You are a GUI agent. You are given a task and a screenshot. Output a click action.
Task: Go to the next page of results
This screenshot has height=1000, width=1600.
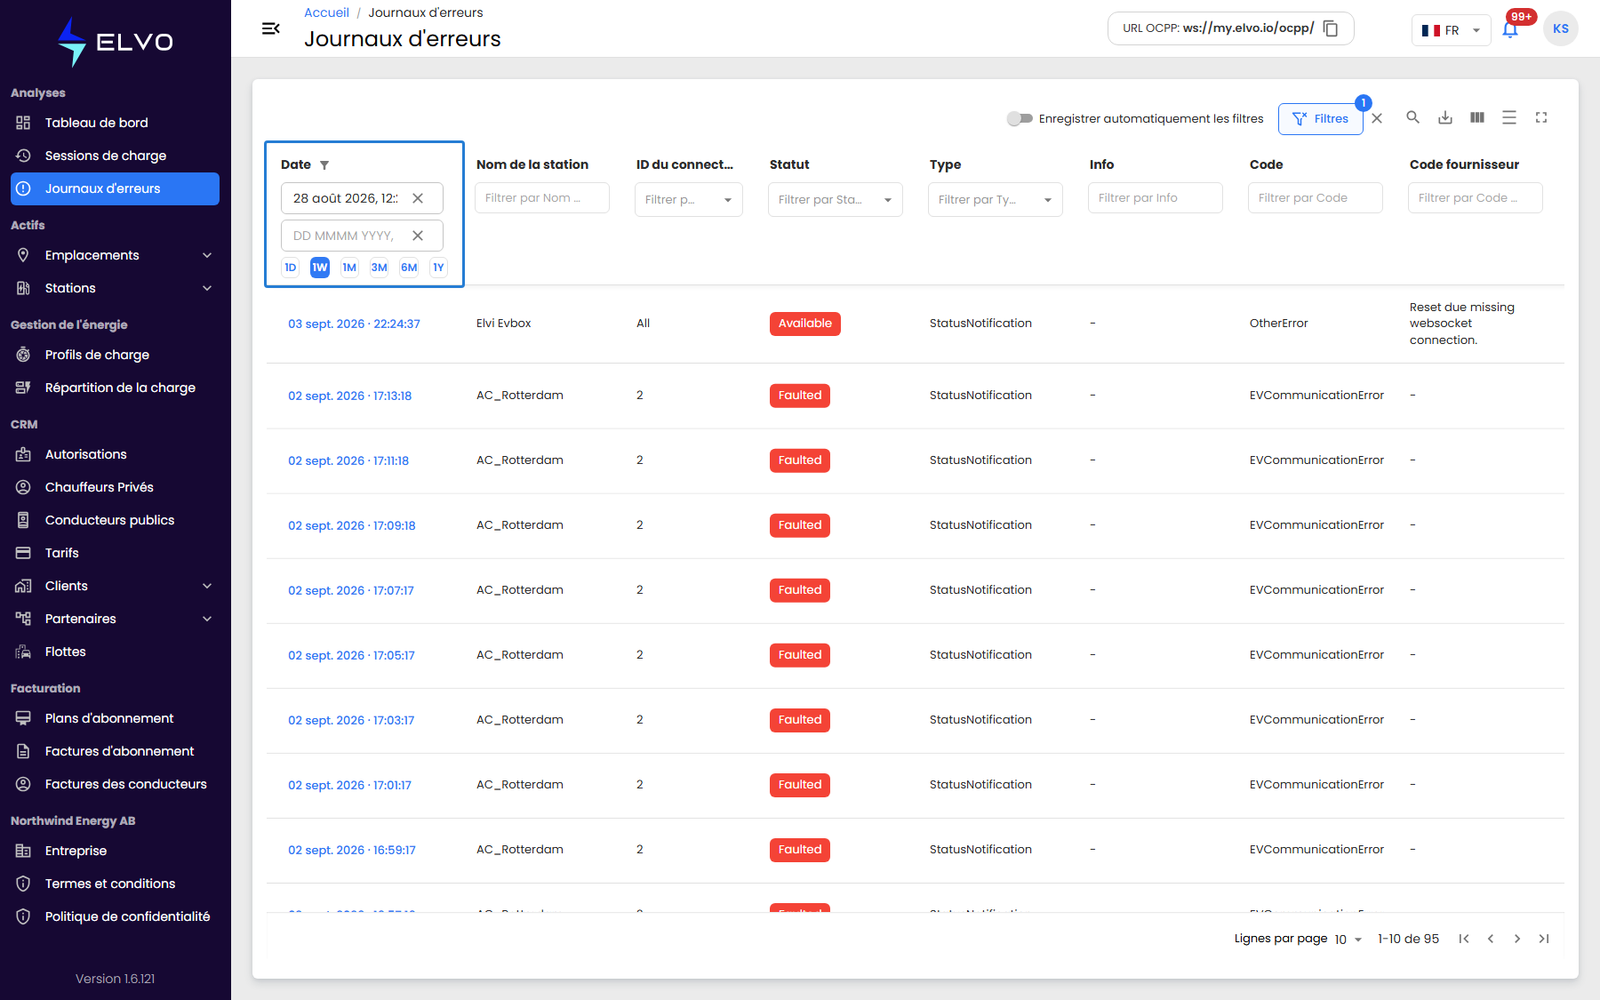[1517, 938]
